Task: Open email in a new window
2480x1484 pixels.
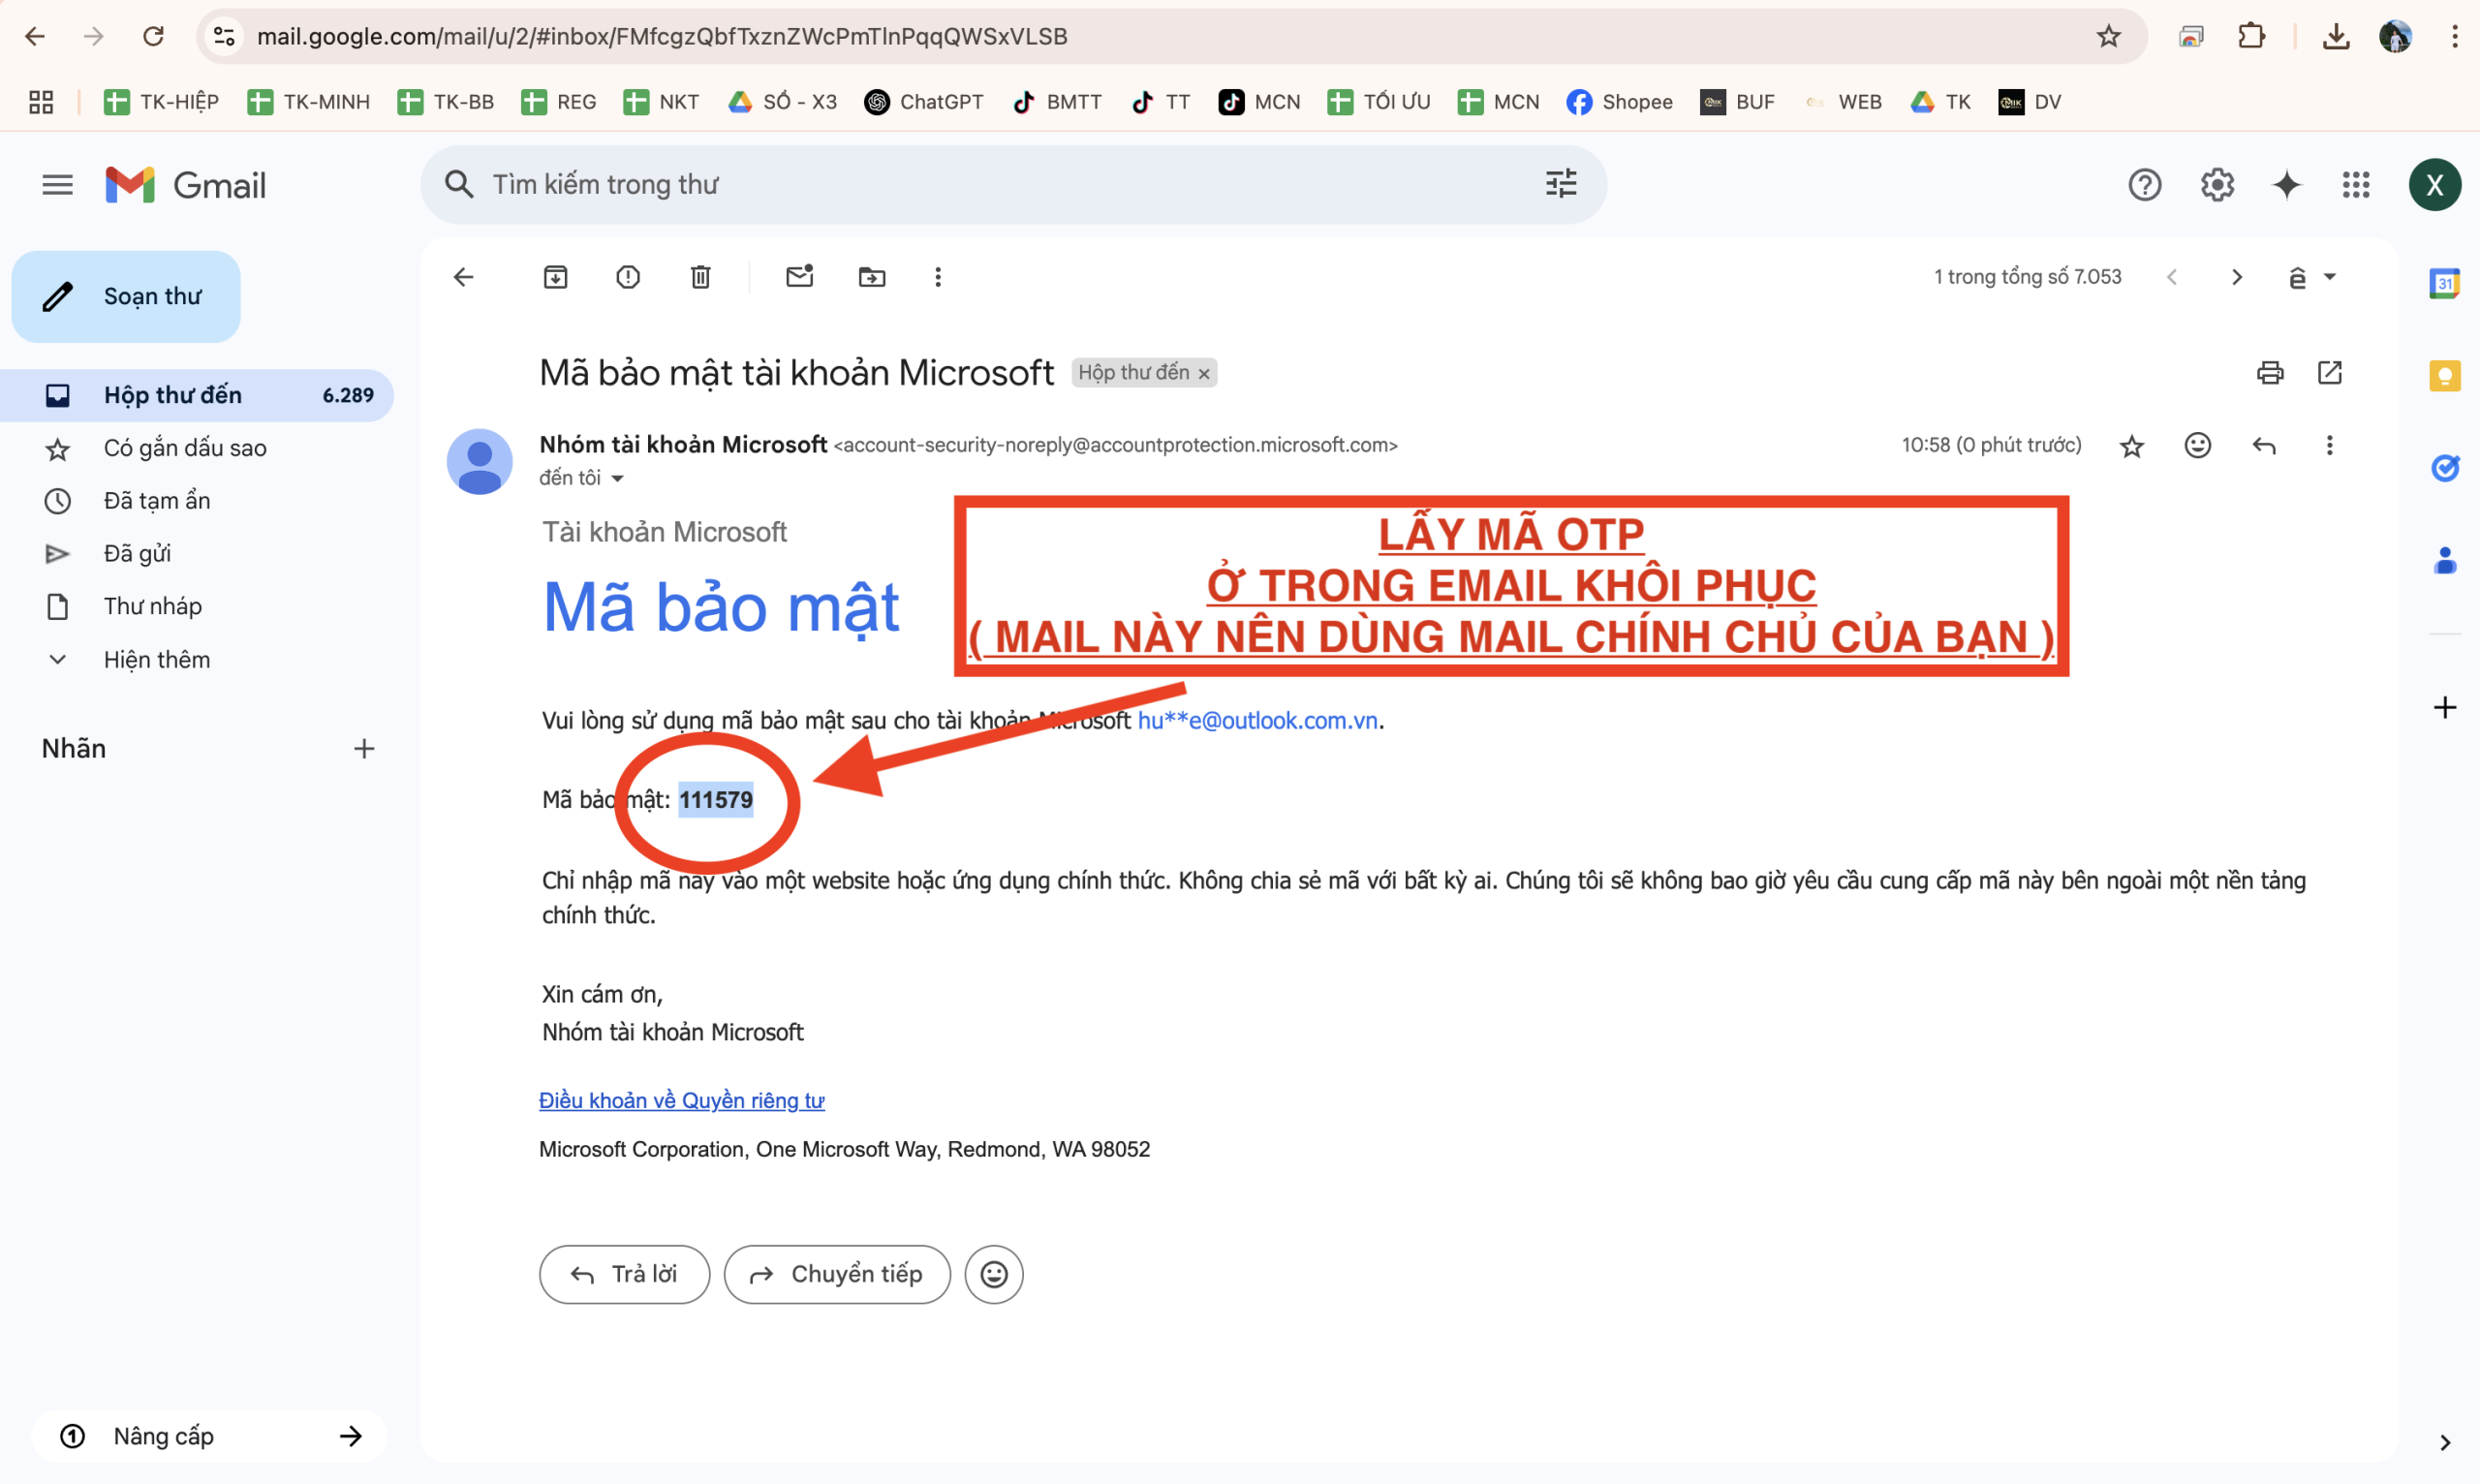Action: pos(2330,373)
